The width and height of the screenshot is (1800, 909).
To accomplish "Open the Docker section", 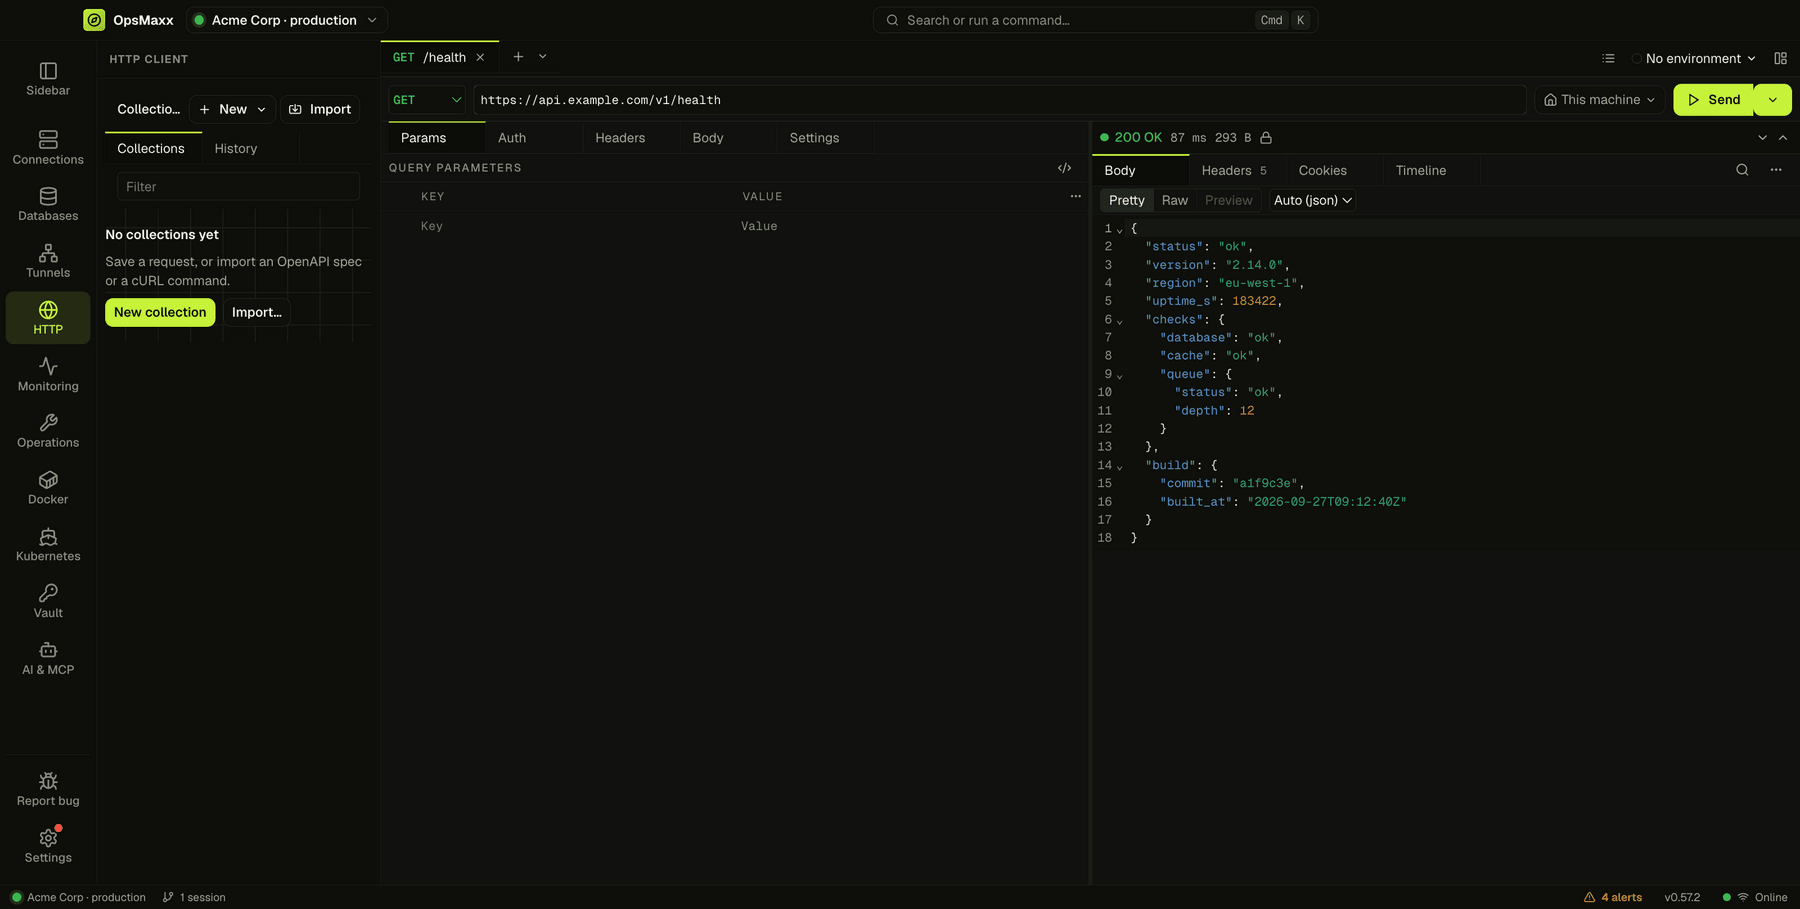I will [x=48, y=488].
